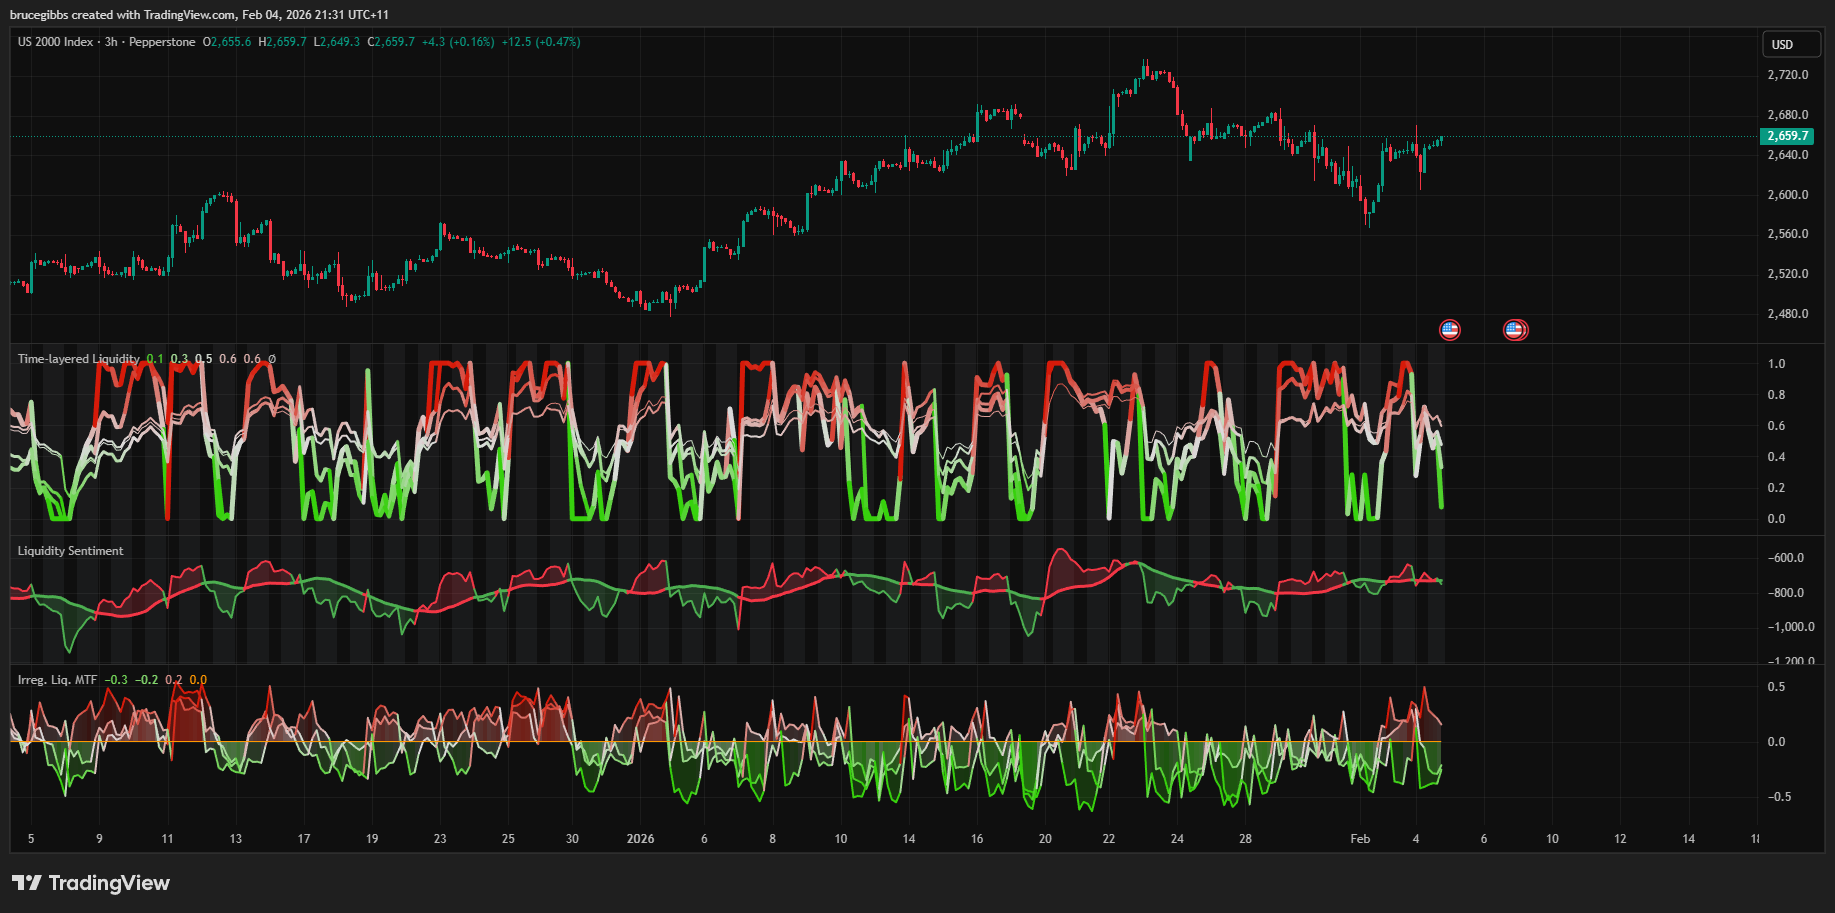Image resolution: width=1835 pixels, height=913 pixels.
Task: Click the US 2000 Index symbol title
Action: (55, 42)
